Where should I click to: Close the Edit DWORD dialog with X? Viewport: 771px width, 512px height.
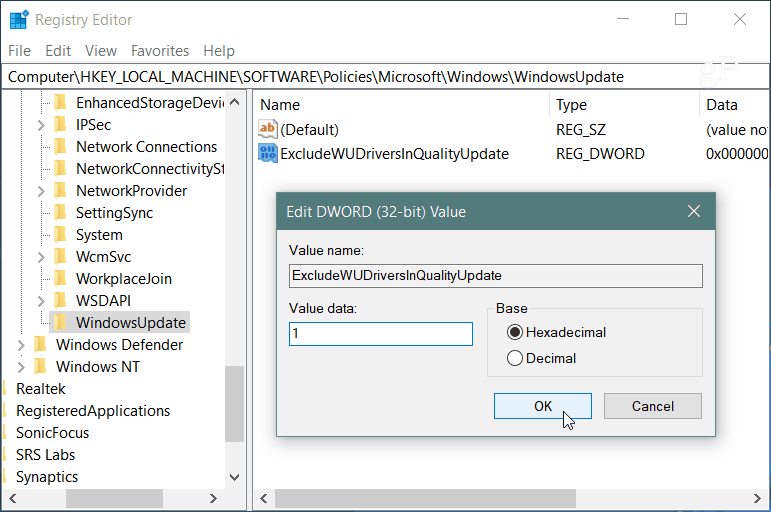pyautogui.click(x=694, y=211)
